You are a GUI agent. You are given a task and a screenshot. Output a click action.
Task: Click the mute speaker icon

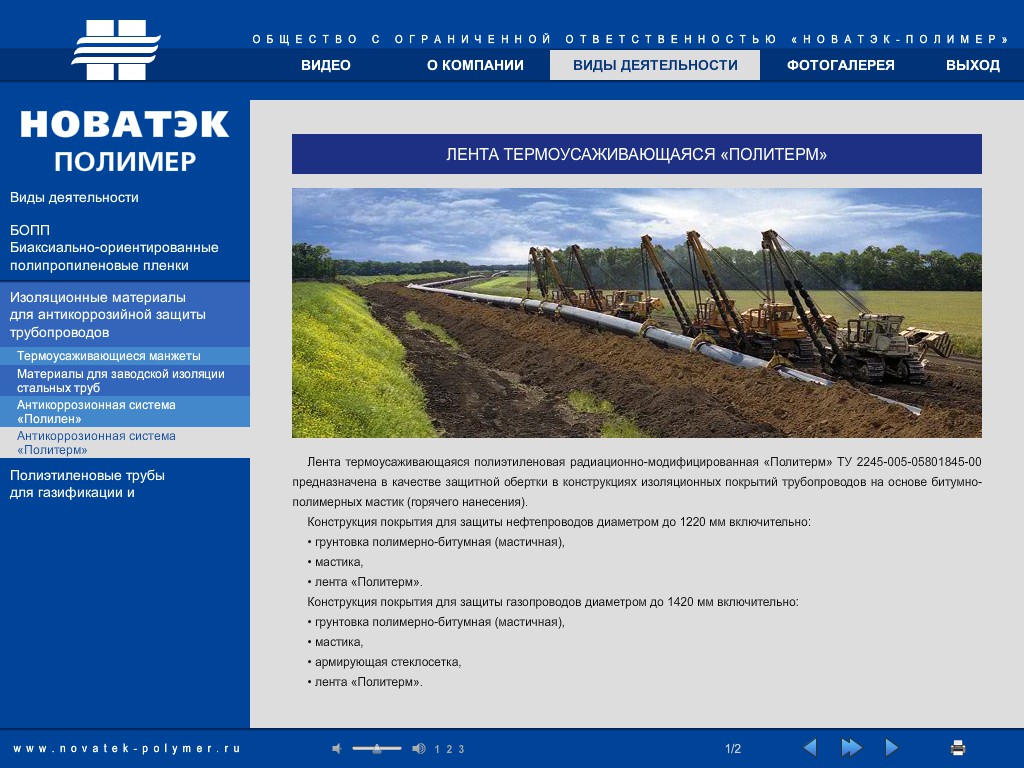337,748
